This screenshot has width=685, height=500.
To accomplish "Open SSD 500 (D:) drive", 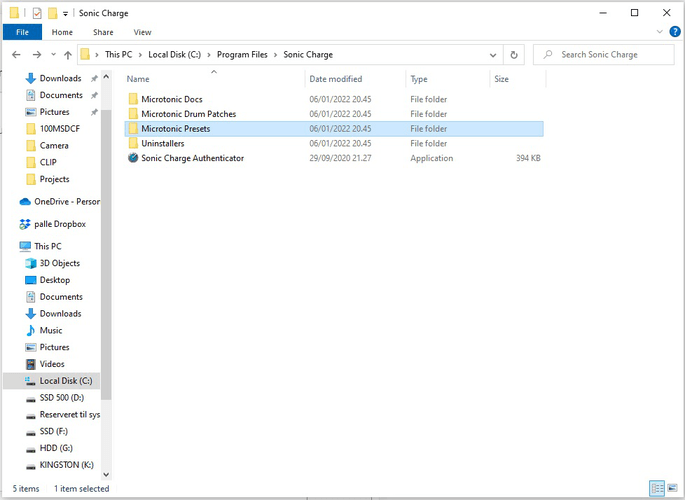I will point(62,398).
